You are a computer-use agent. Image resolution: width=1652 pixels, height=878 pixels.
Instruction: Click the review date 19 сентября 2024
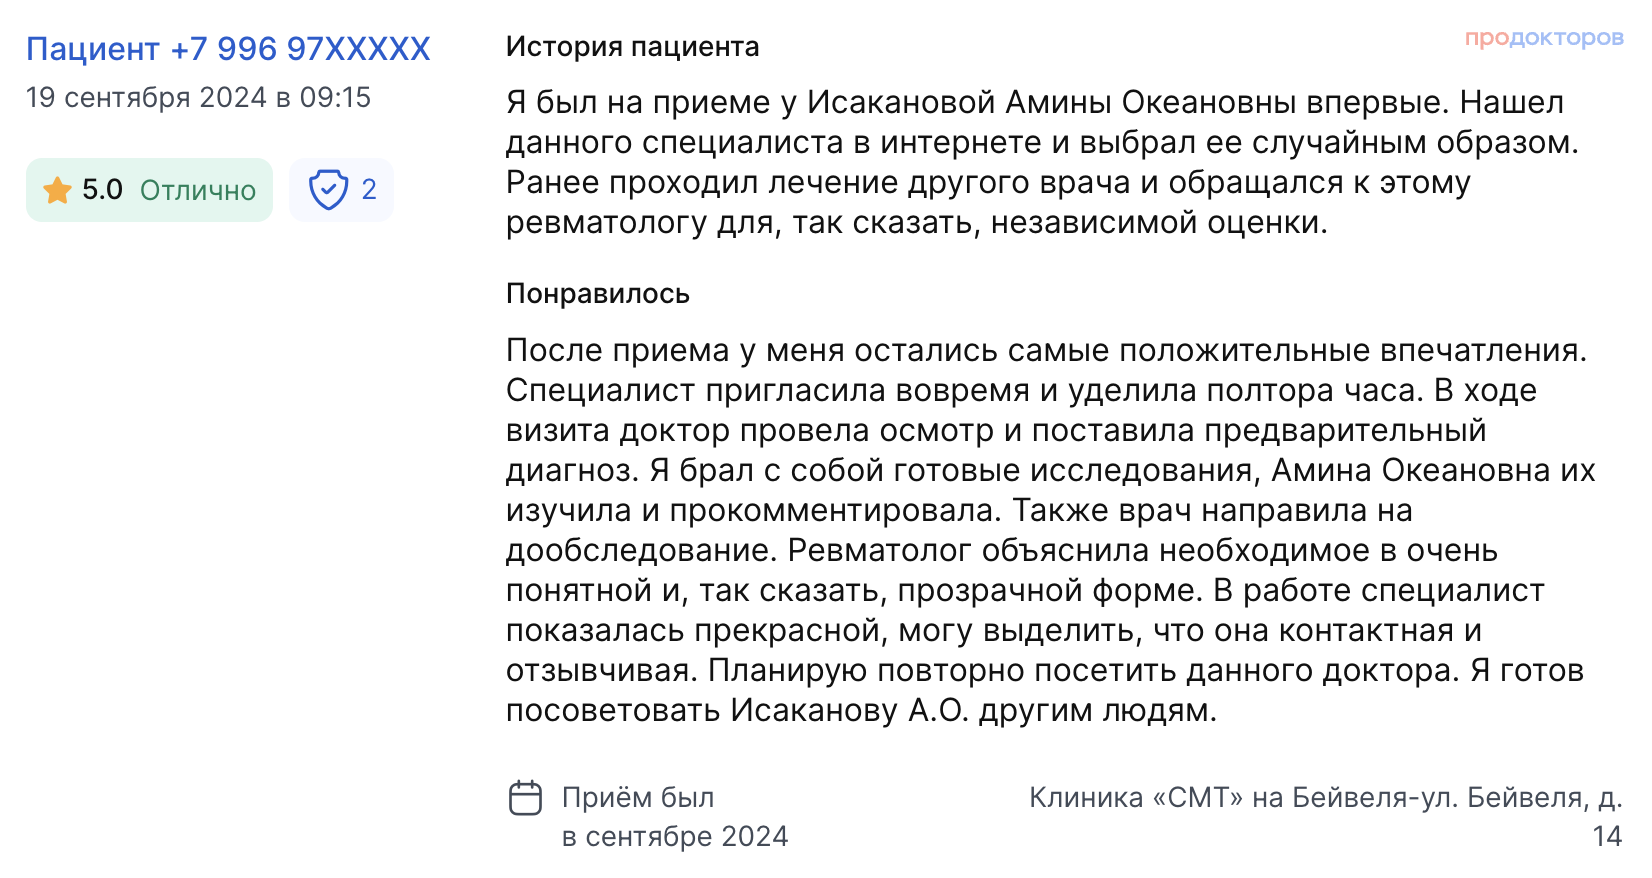click(146, 98)
